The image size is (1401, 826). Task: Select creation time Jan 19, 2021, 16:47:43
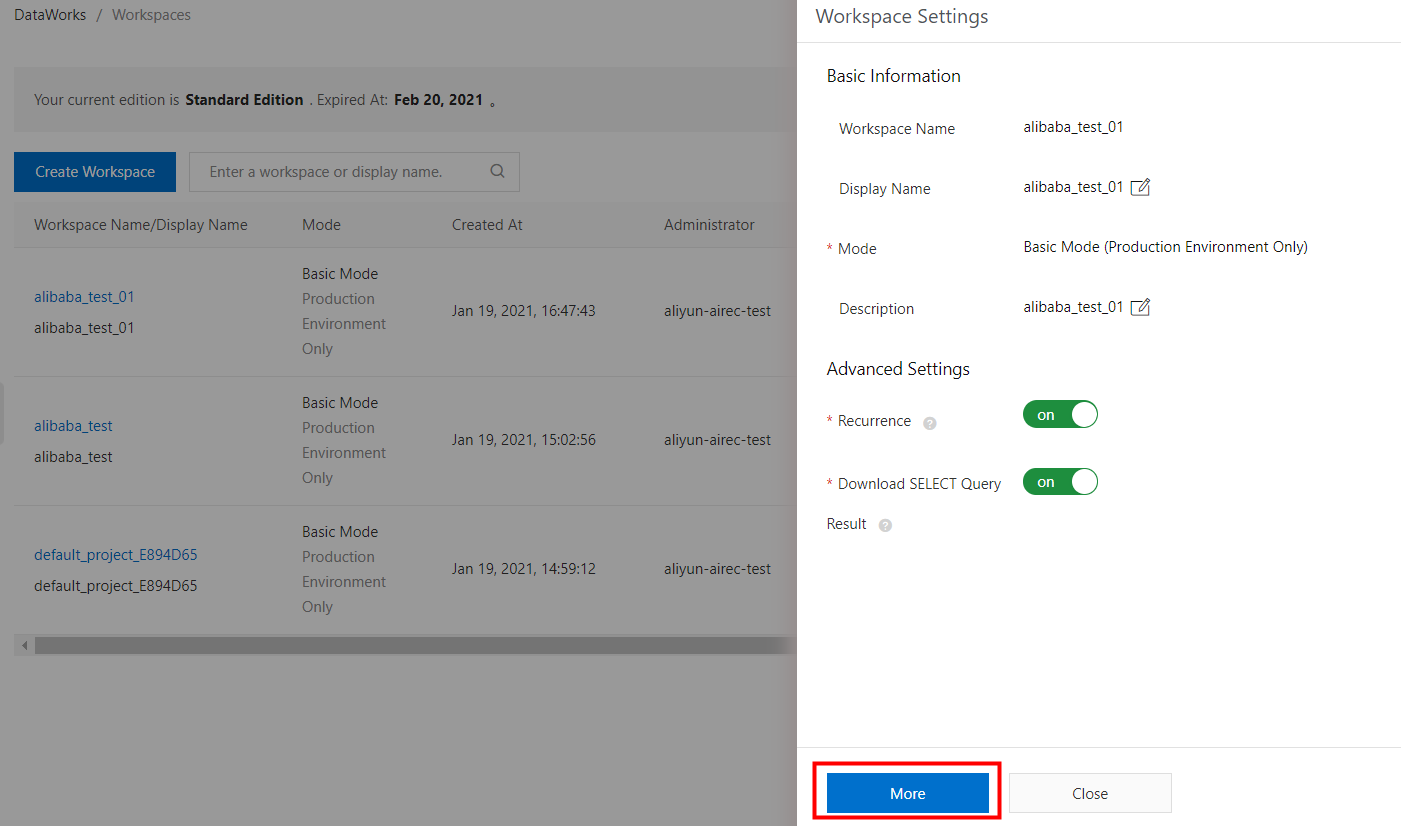(524, 311)
